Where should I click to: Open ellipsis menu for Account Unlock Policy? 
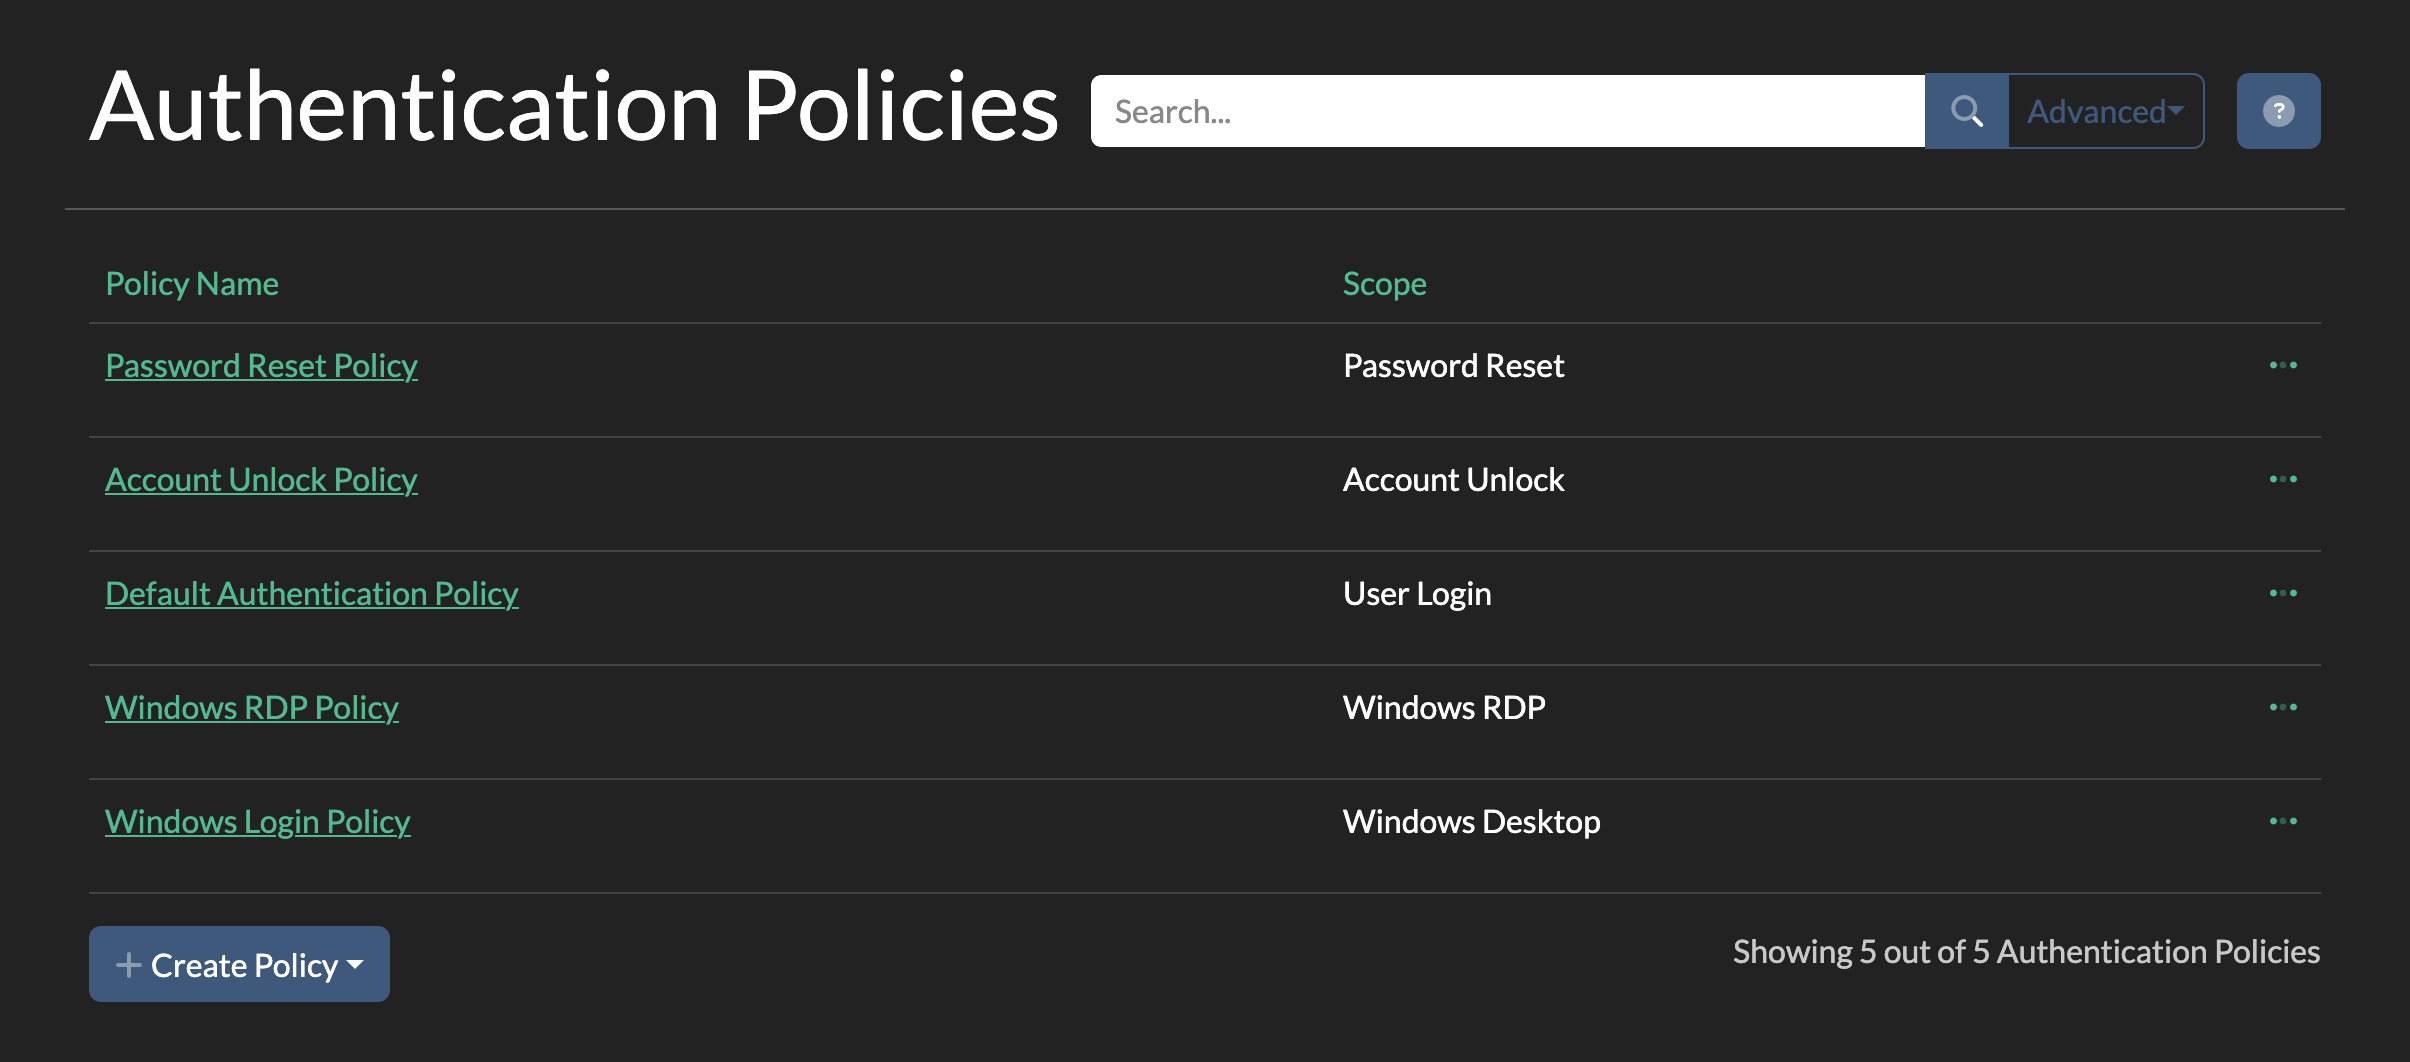tap(2282, 479)
